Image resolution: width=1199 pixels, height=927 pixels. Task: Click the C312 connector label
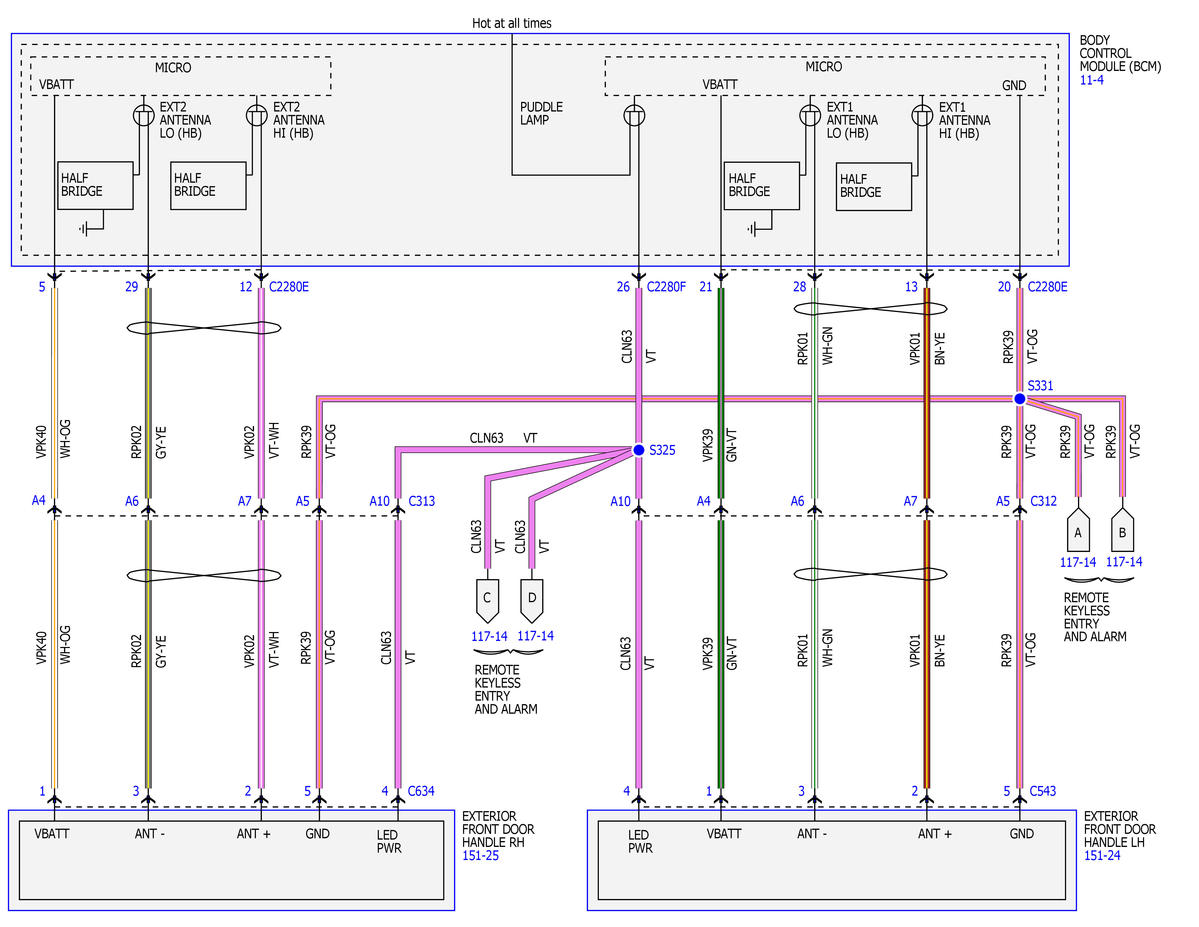(1044, 501)
